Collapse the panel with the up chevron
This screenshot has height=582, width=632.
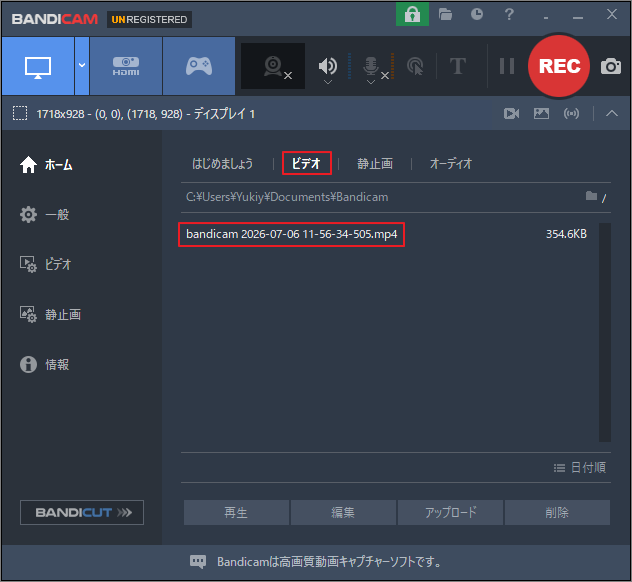coord(611,114)
